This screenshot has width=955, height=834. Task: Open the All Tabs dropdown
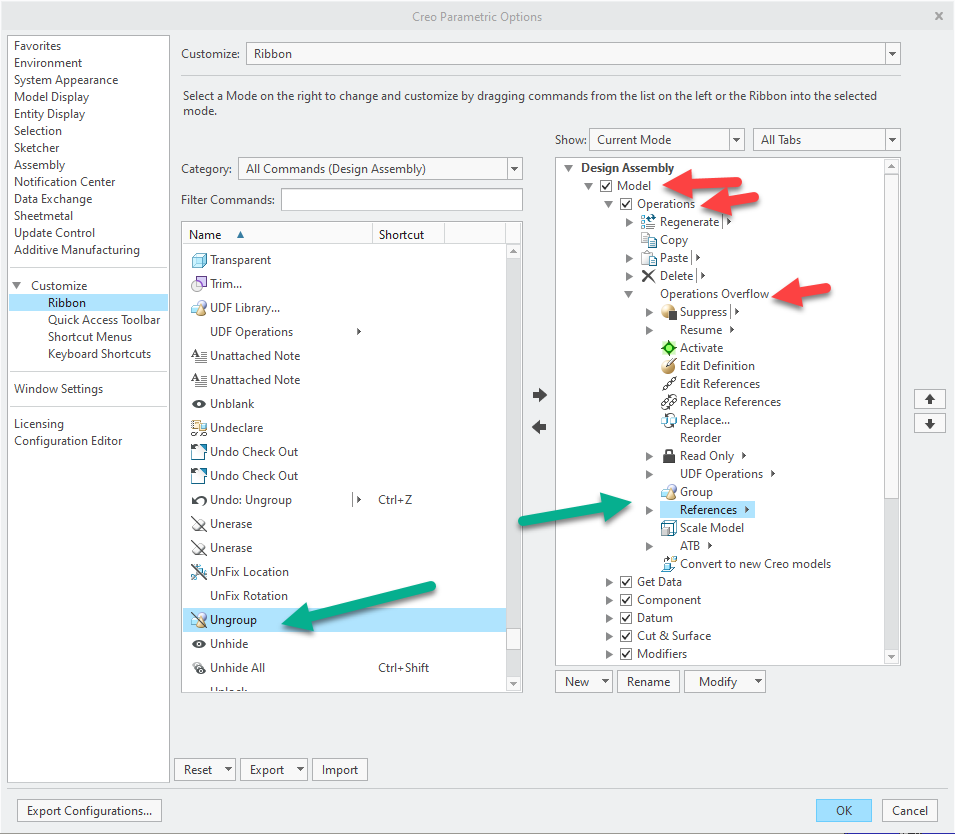[x=892, y=140]
